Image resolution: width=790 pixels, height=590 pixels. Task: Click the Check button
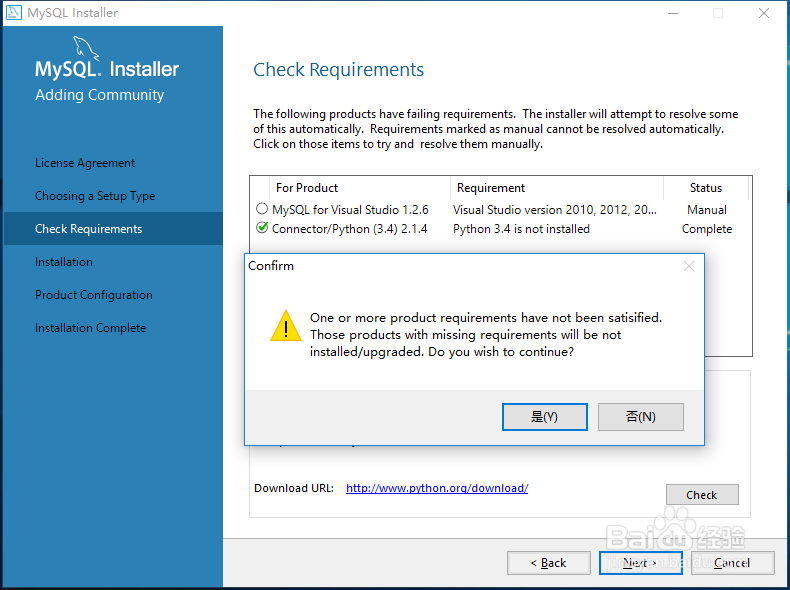point(702,495)
